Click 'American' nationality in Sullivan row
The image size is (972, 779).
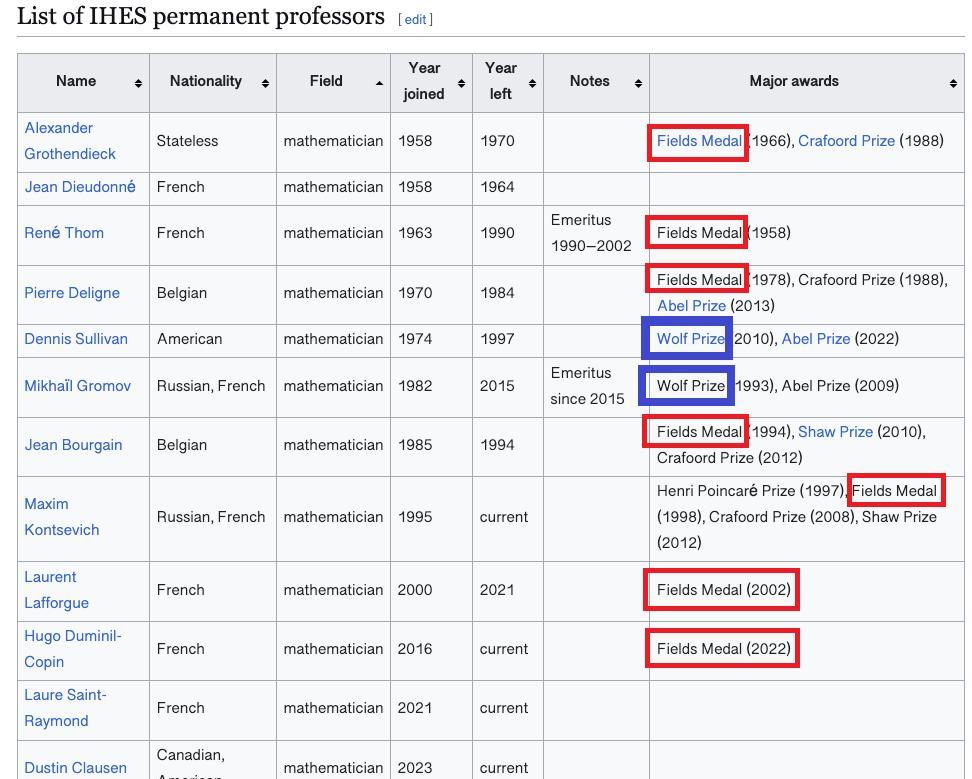click(x=189, y=339)
